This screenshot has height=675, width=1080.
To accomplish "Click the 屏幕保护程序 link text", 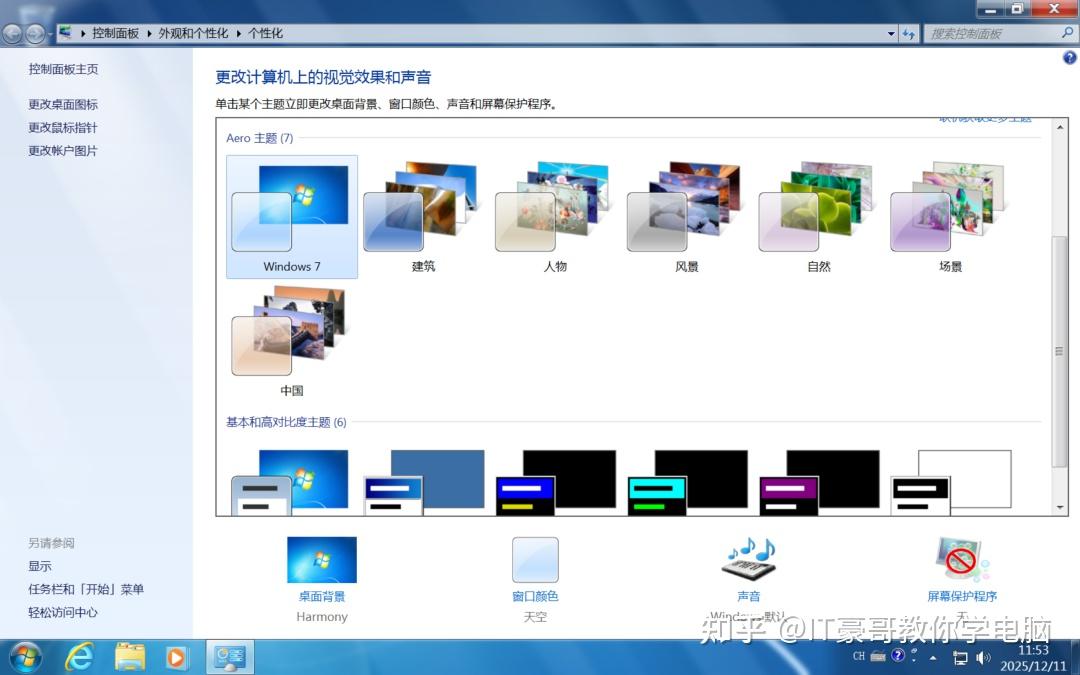I will 962,596.
